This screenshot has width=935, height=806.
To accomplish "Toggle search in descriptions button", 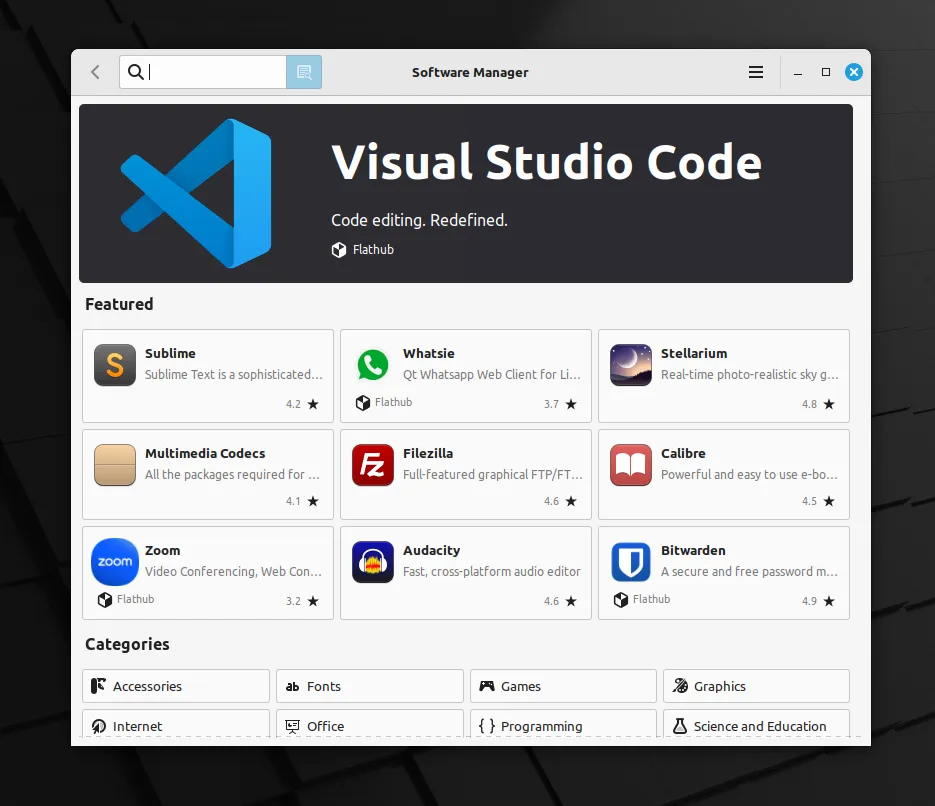I will (x=304, y=72).
